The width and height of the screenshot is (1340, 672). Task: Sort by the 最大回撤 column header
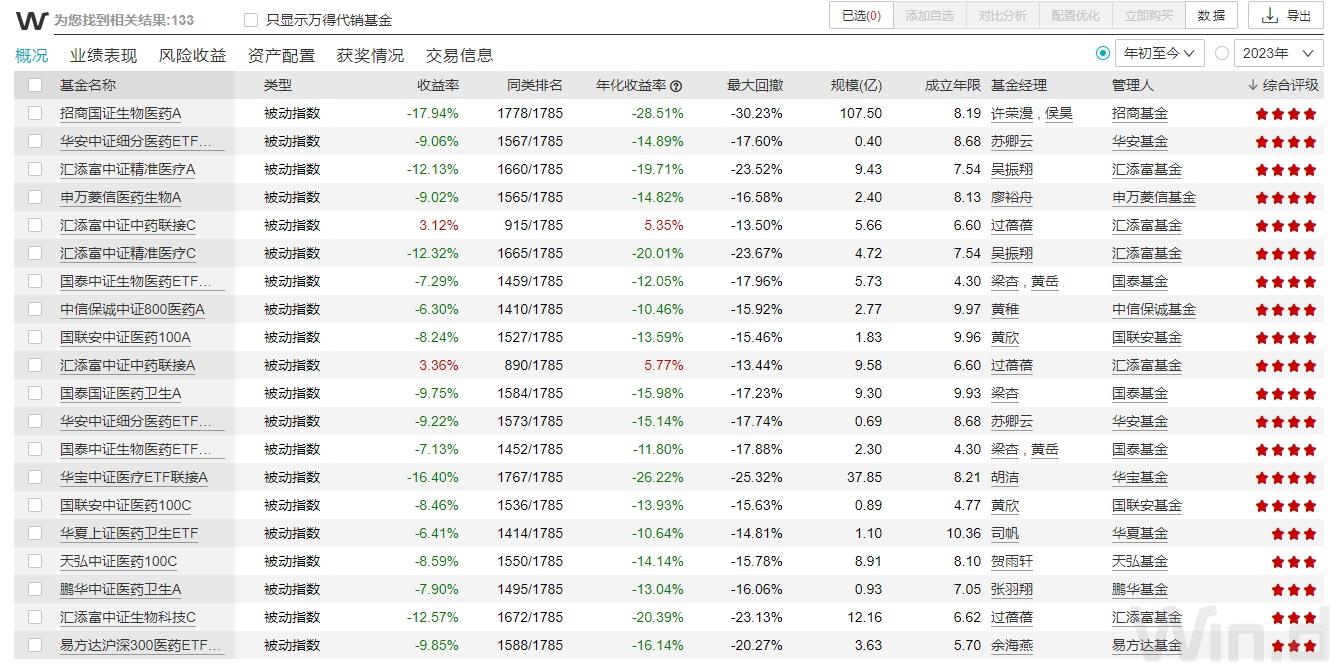(x=755, y=86)
